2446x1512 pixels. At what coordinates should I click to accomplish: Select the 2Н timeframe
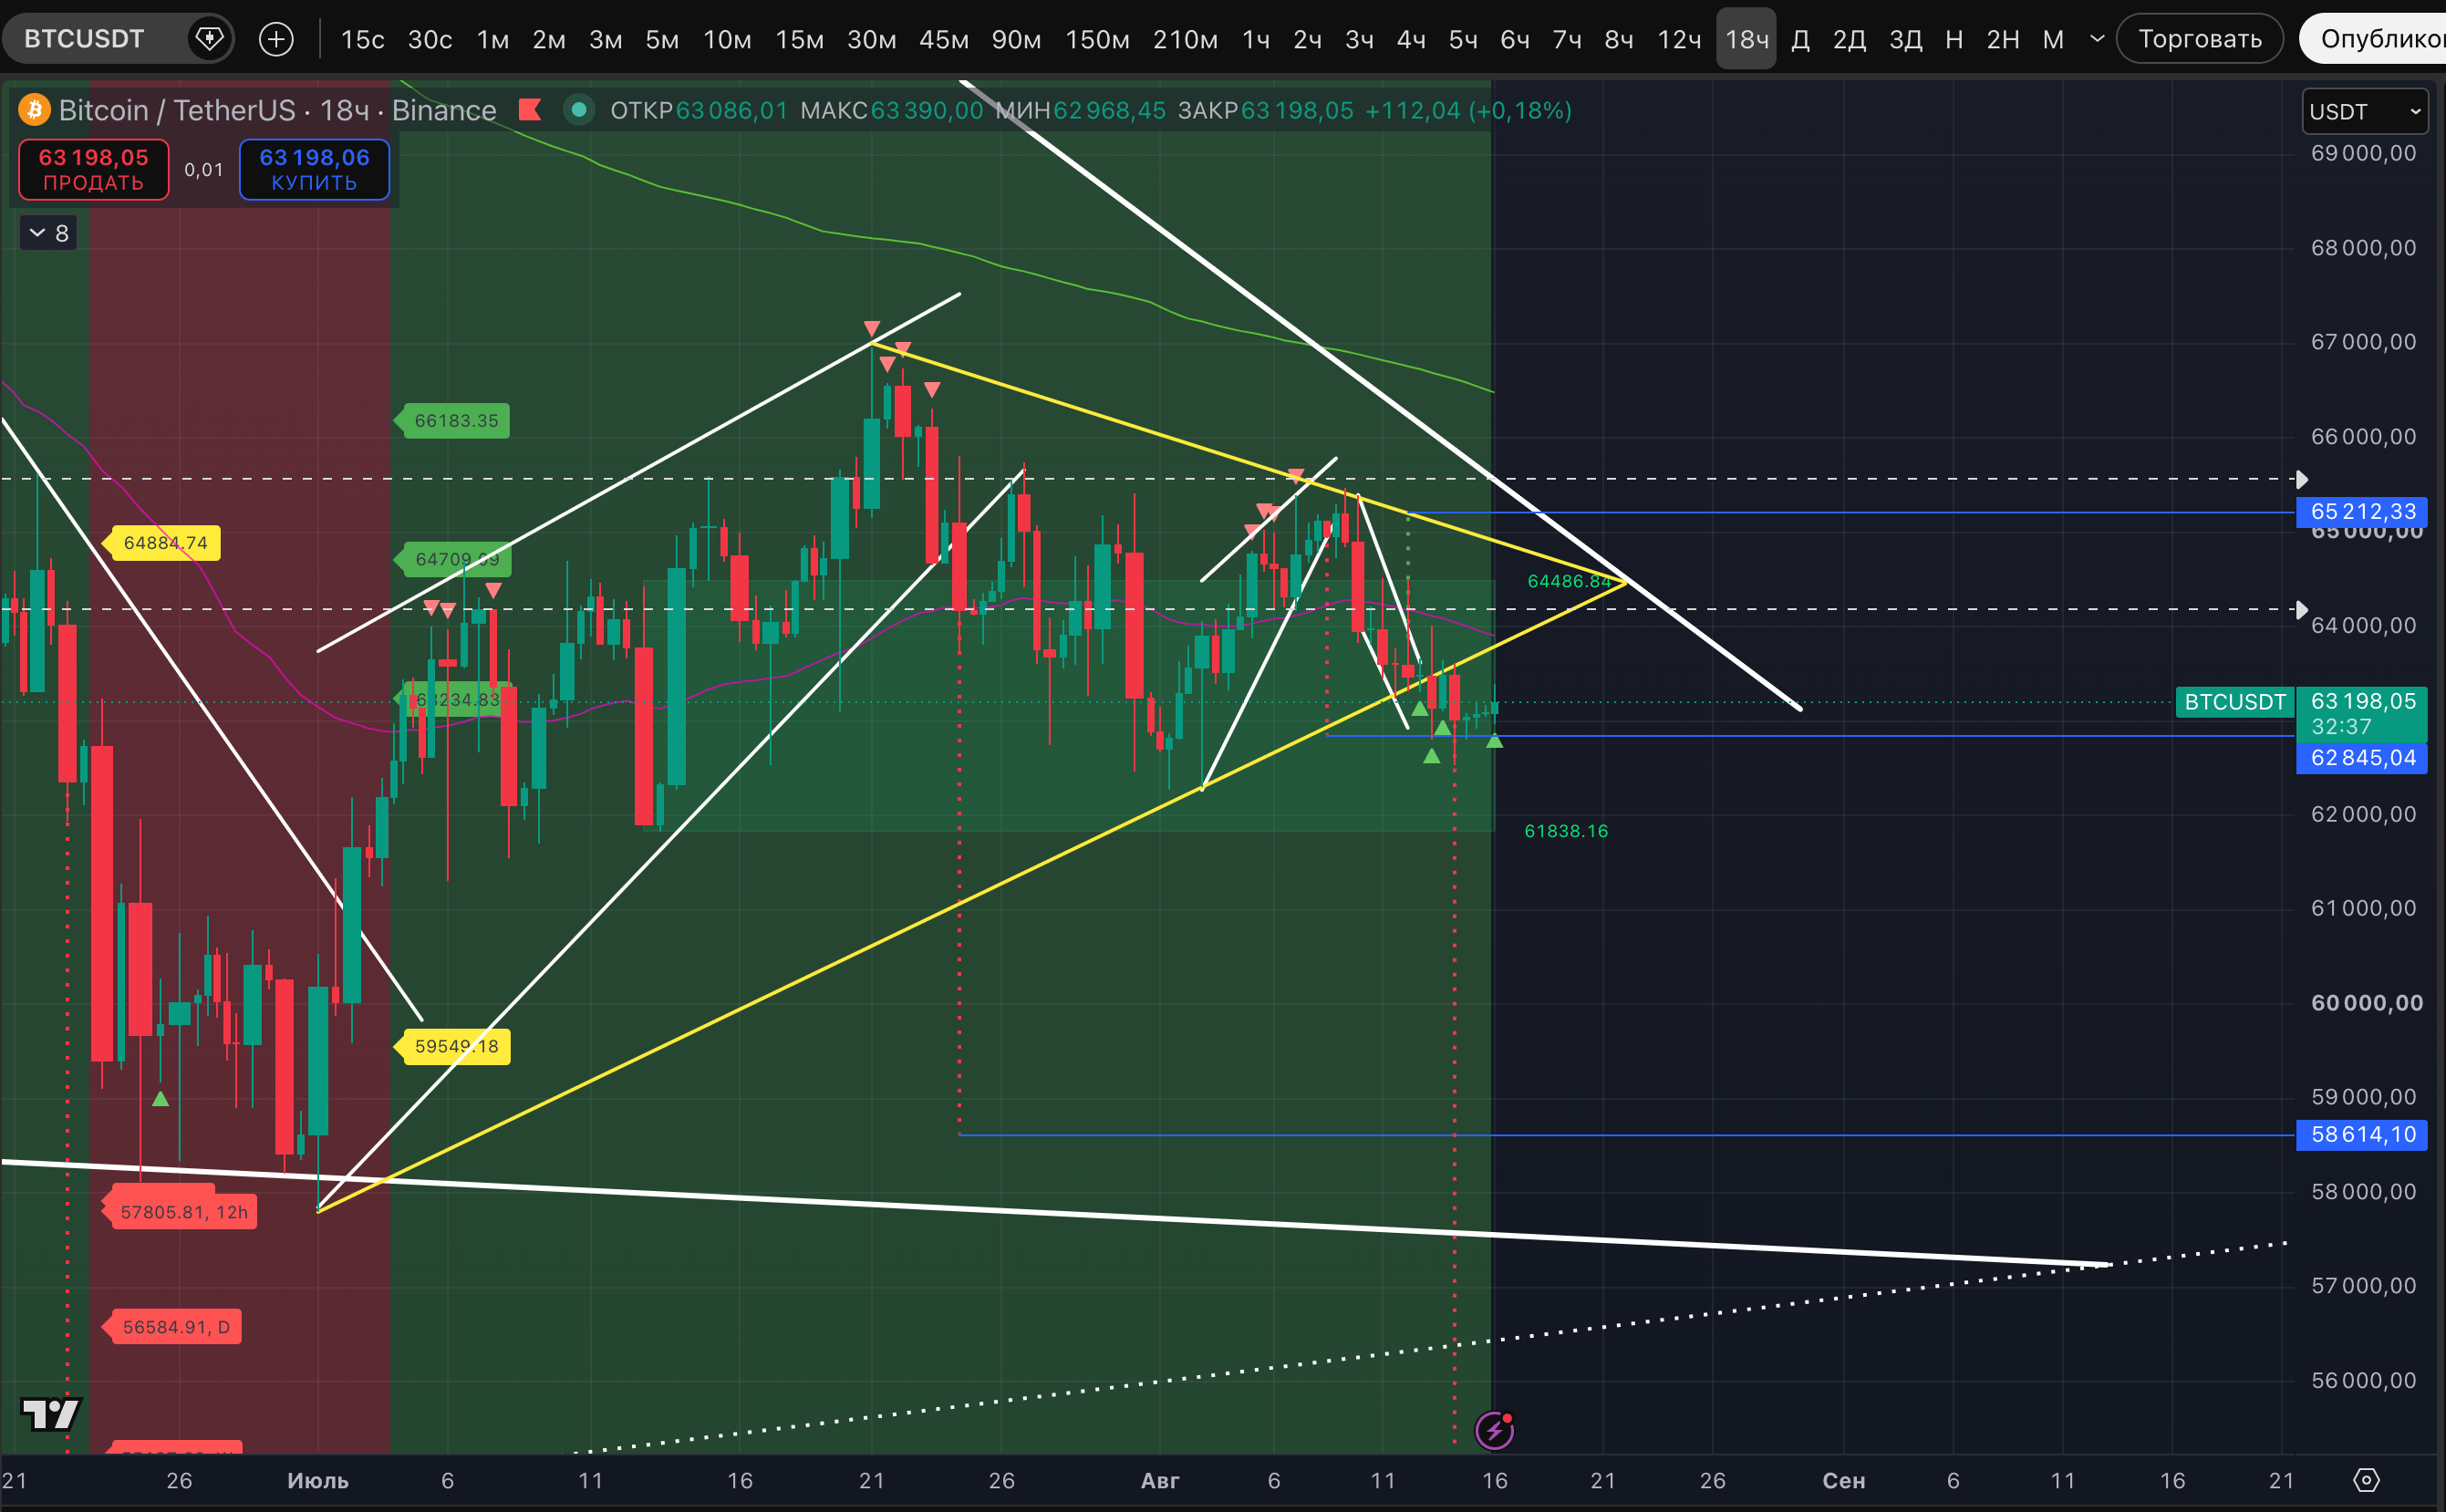pos(2002,40)
